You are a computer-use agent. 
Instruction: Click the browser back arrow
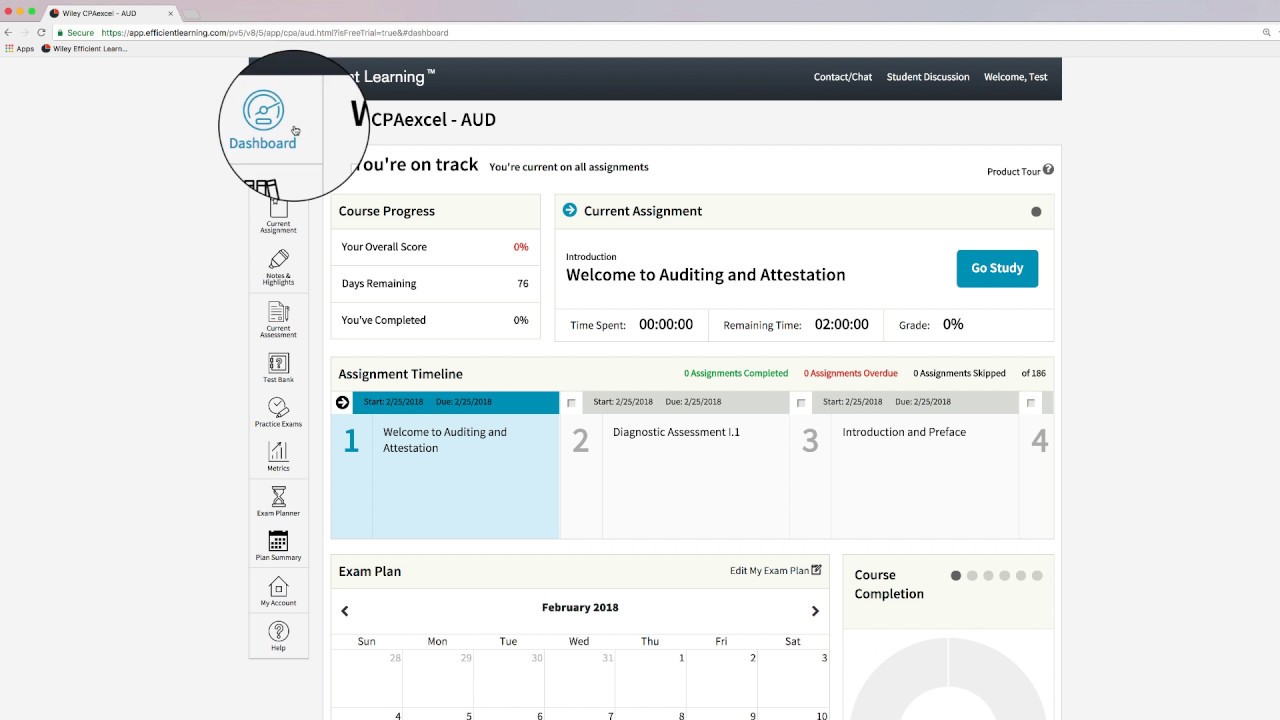pos(9,32)
